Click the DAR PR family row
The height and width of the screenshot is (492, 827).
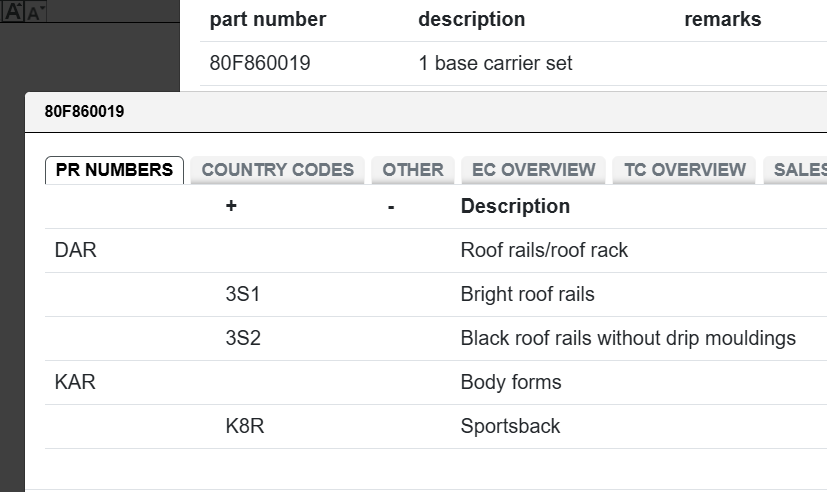pos(76,250)
